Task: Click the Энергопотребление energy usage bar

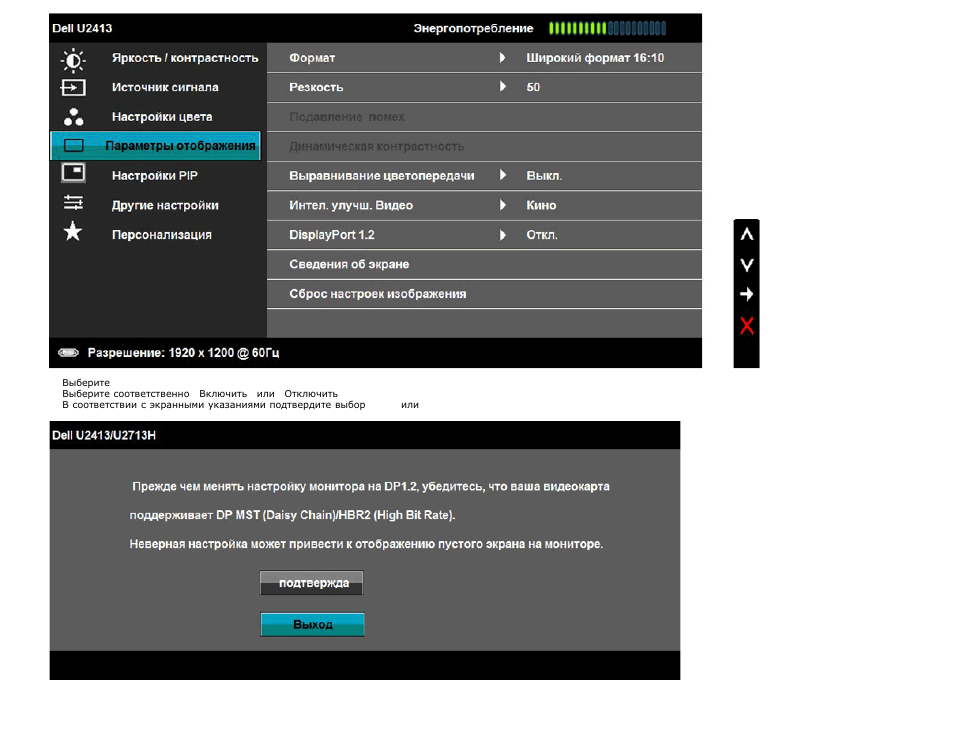Action: pos(607,29)
